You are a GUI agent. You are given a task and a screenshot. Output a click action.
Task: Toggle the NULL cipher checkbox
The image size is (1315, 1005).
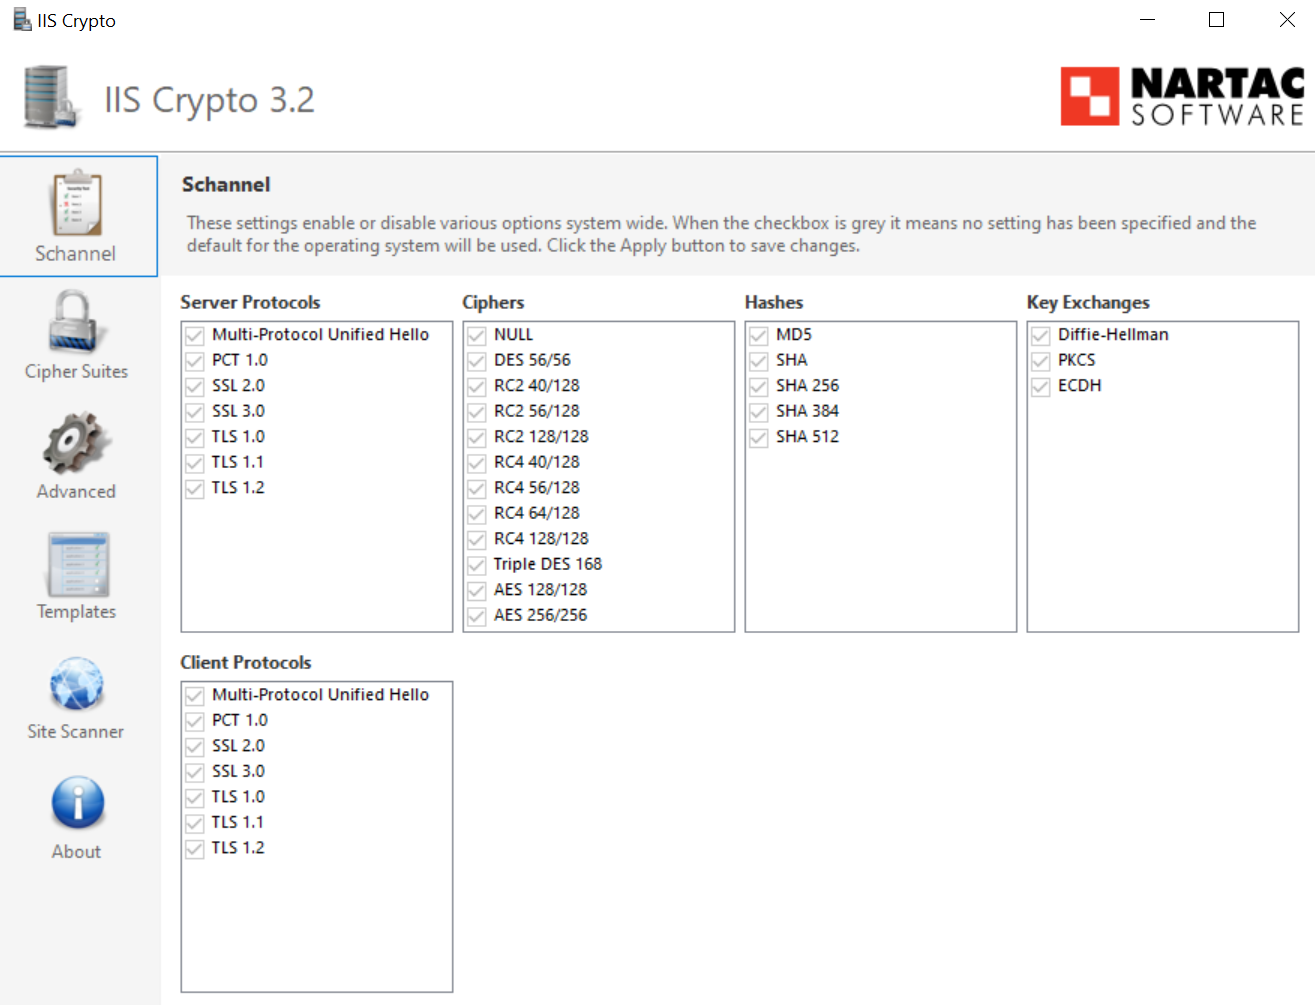coord(477,335)
